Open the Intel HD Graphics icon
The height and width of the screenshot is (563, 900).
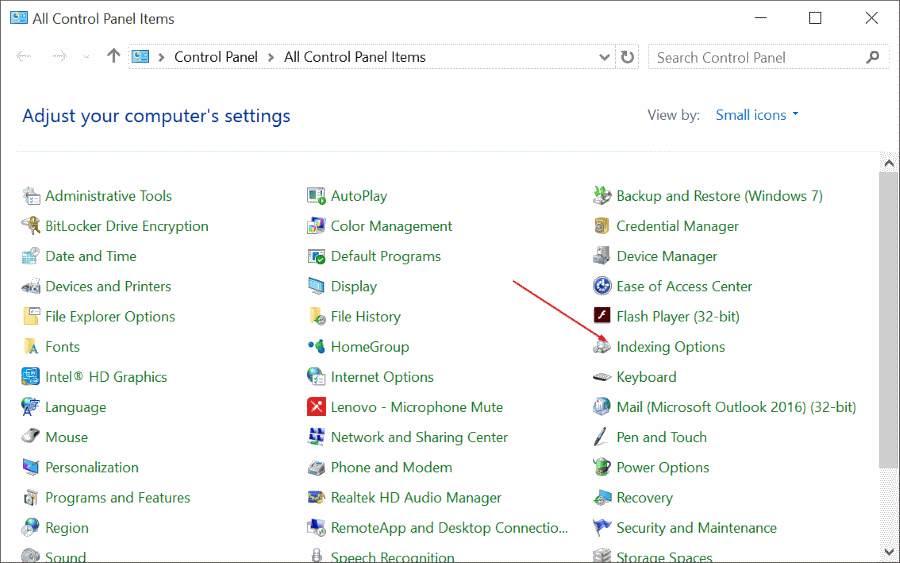click(x=31, y=377)
